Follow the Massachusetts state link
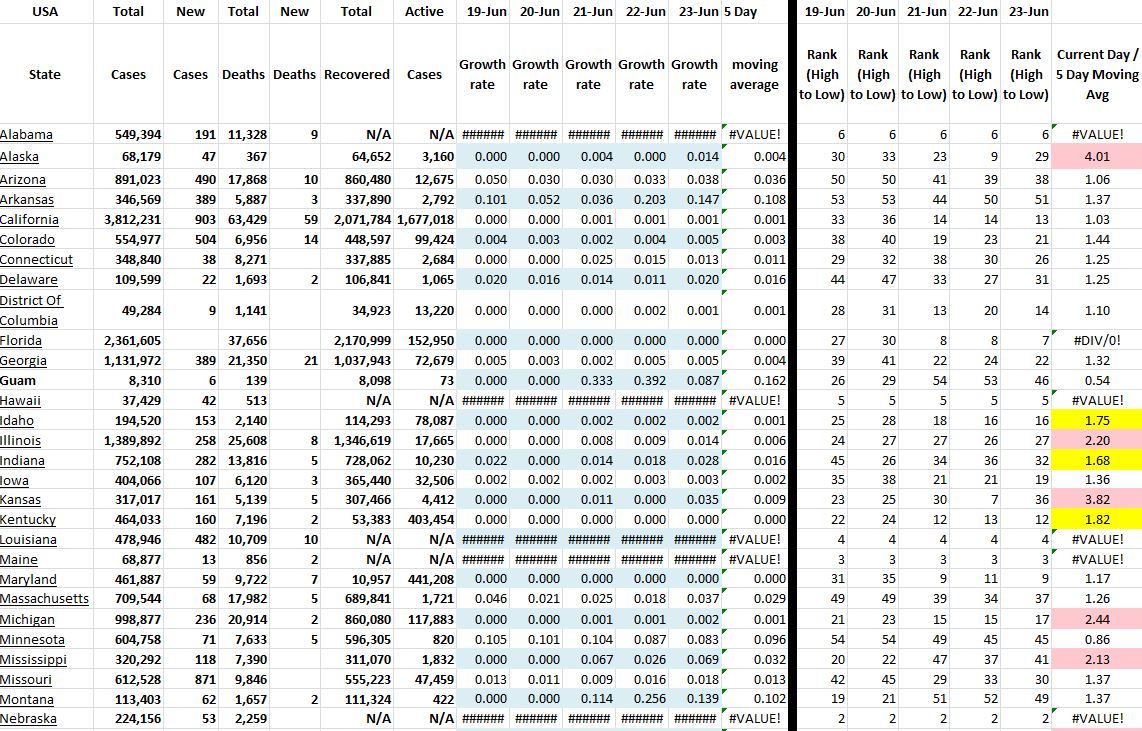Image resolution: width=1142 pixels, height=731 pixels. [44, 599]
